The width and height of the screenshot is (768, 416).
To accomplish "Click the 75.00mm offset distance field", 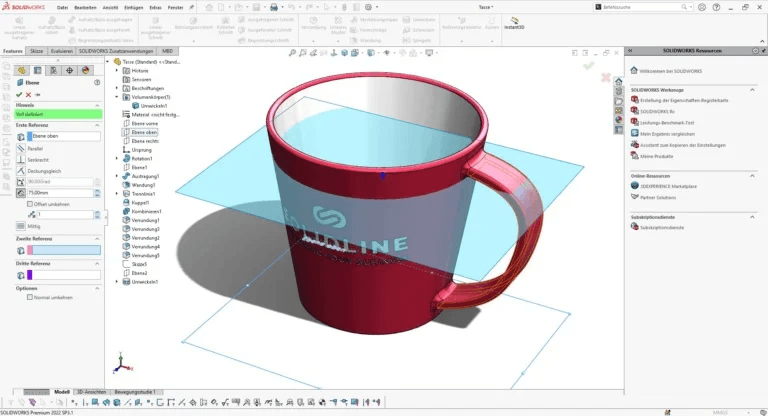I will (58, 193).
